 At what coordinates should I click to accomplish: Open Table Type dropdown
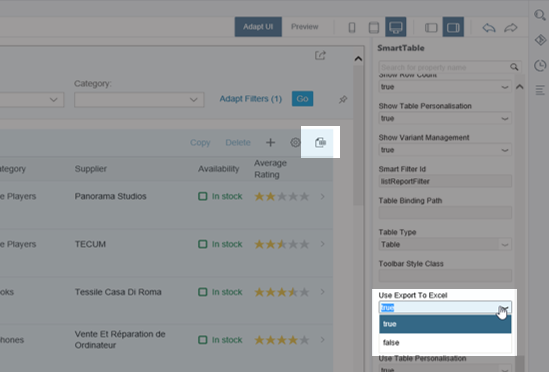coord(445,244)
